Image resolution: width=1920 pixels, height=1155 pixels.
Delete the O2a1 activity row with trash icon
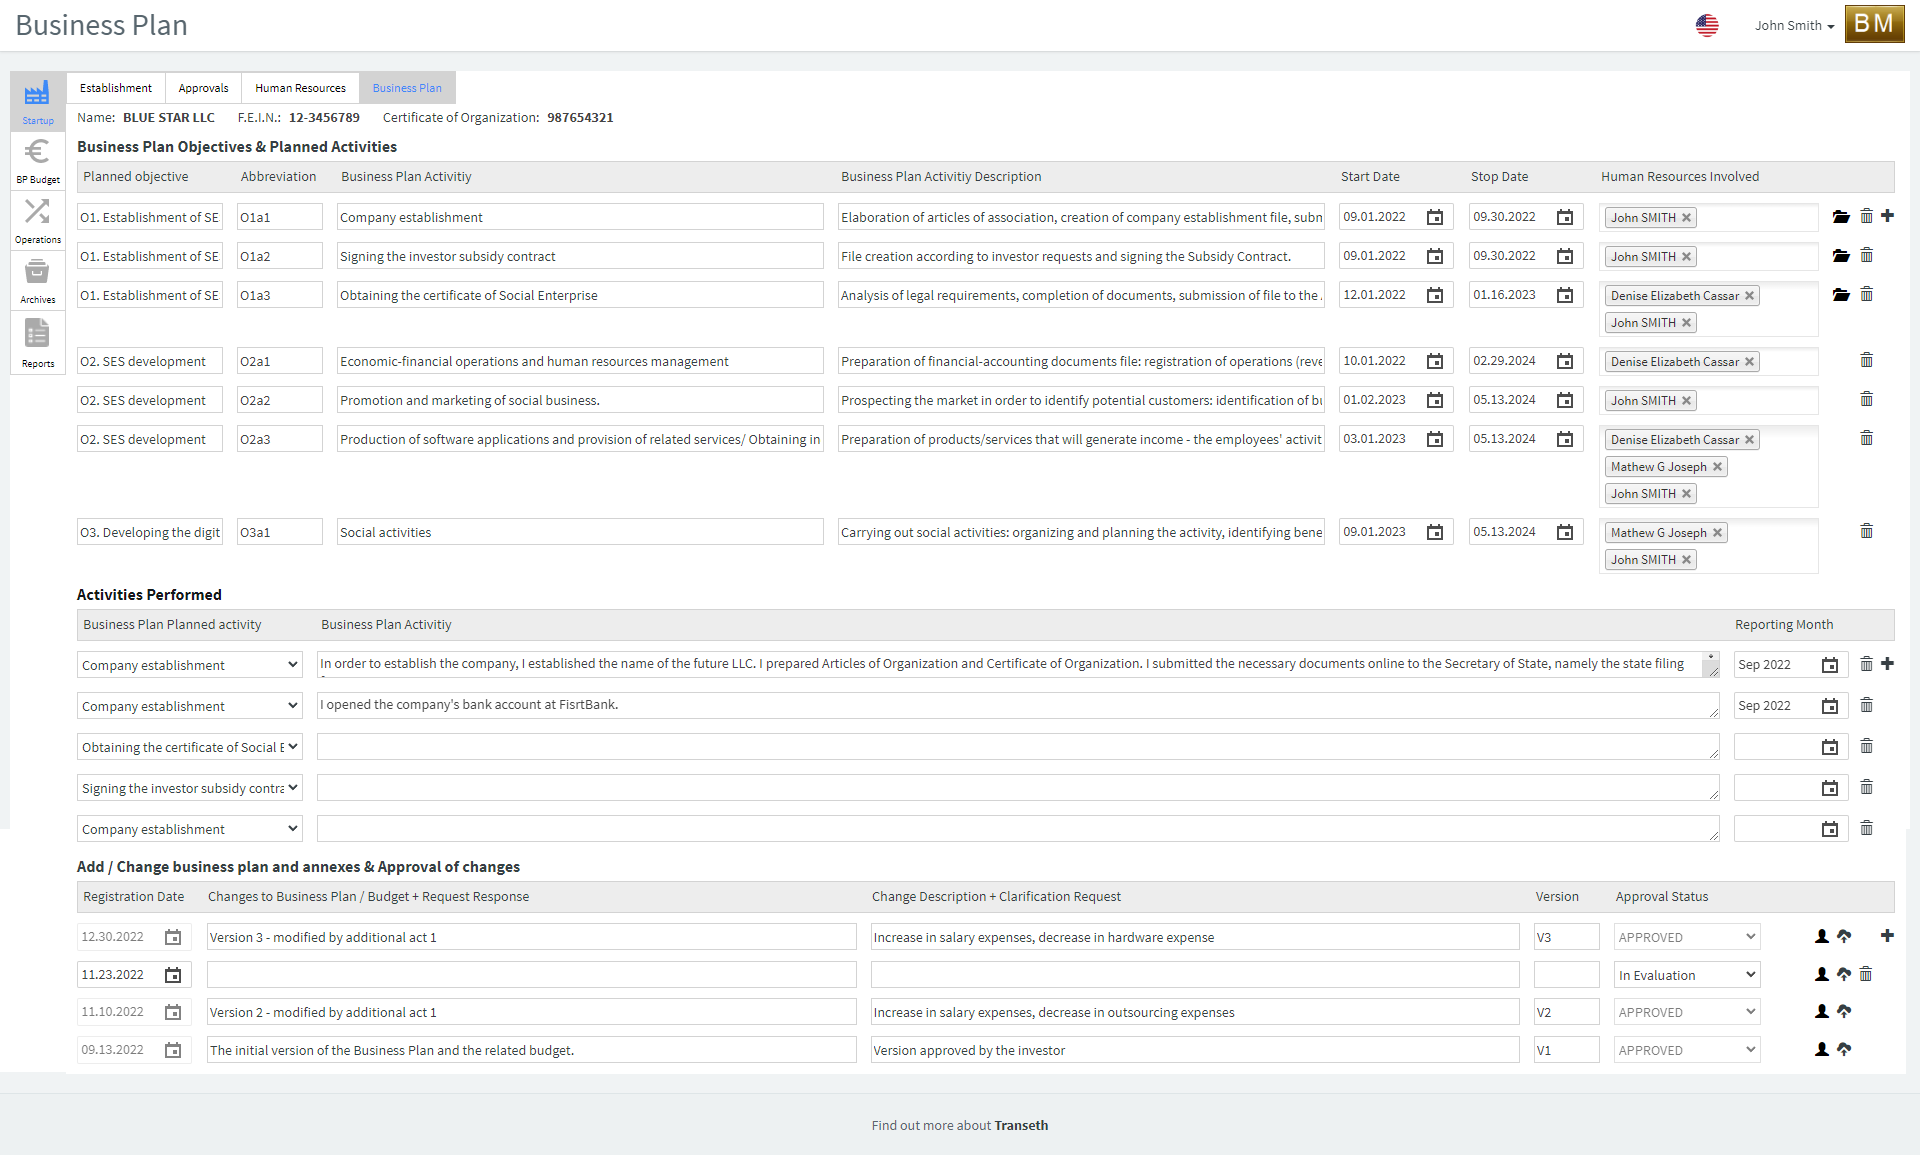click(x=1866, y=360)
